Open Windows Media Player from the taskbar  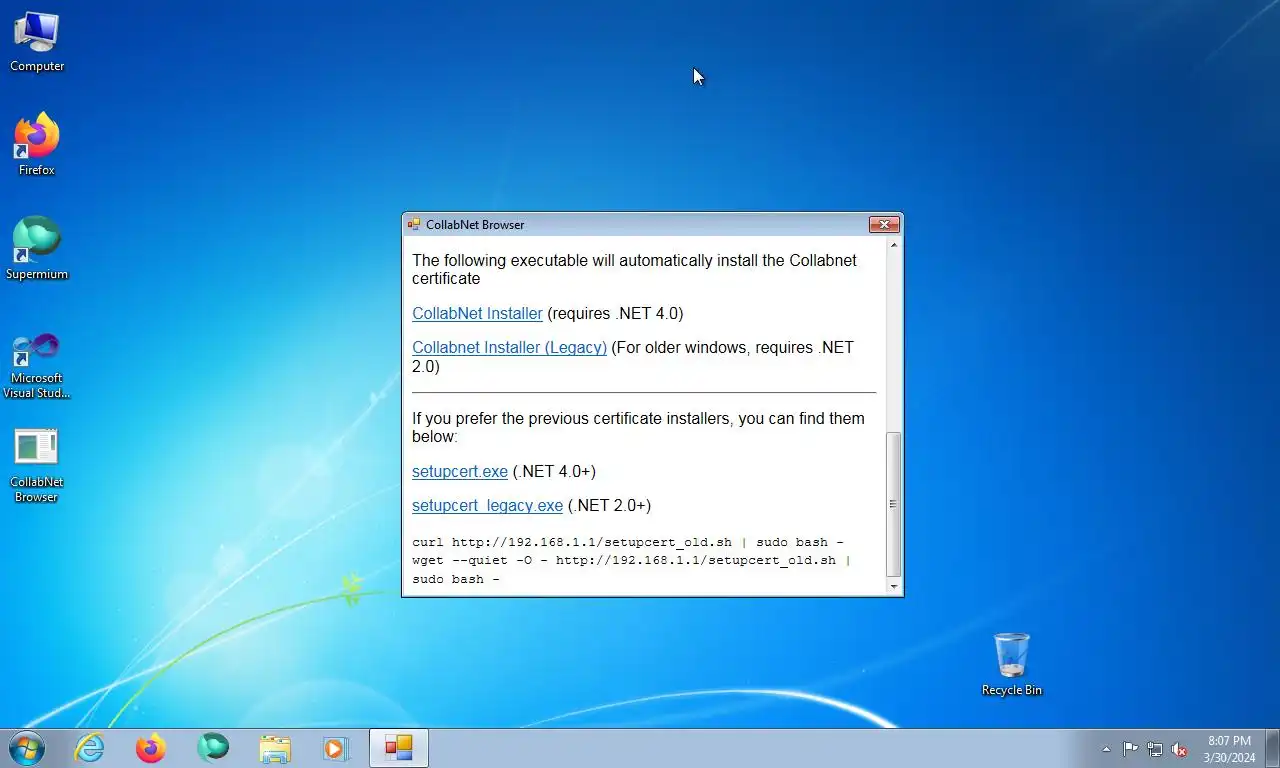335,748
